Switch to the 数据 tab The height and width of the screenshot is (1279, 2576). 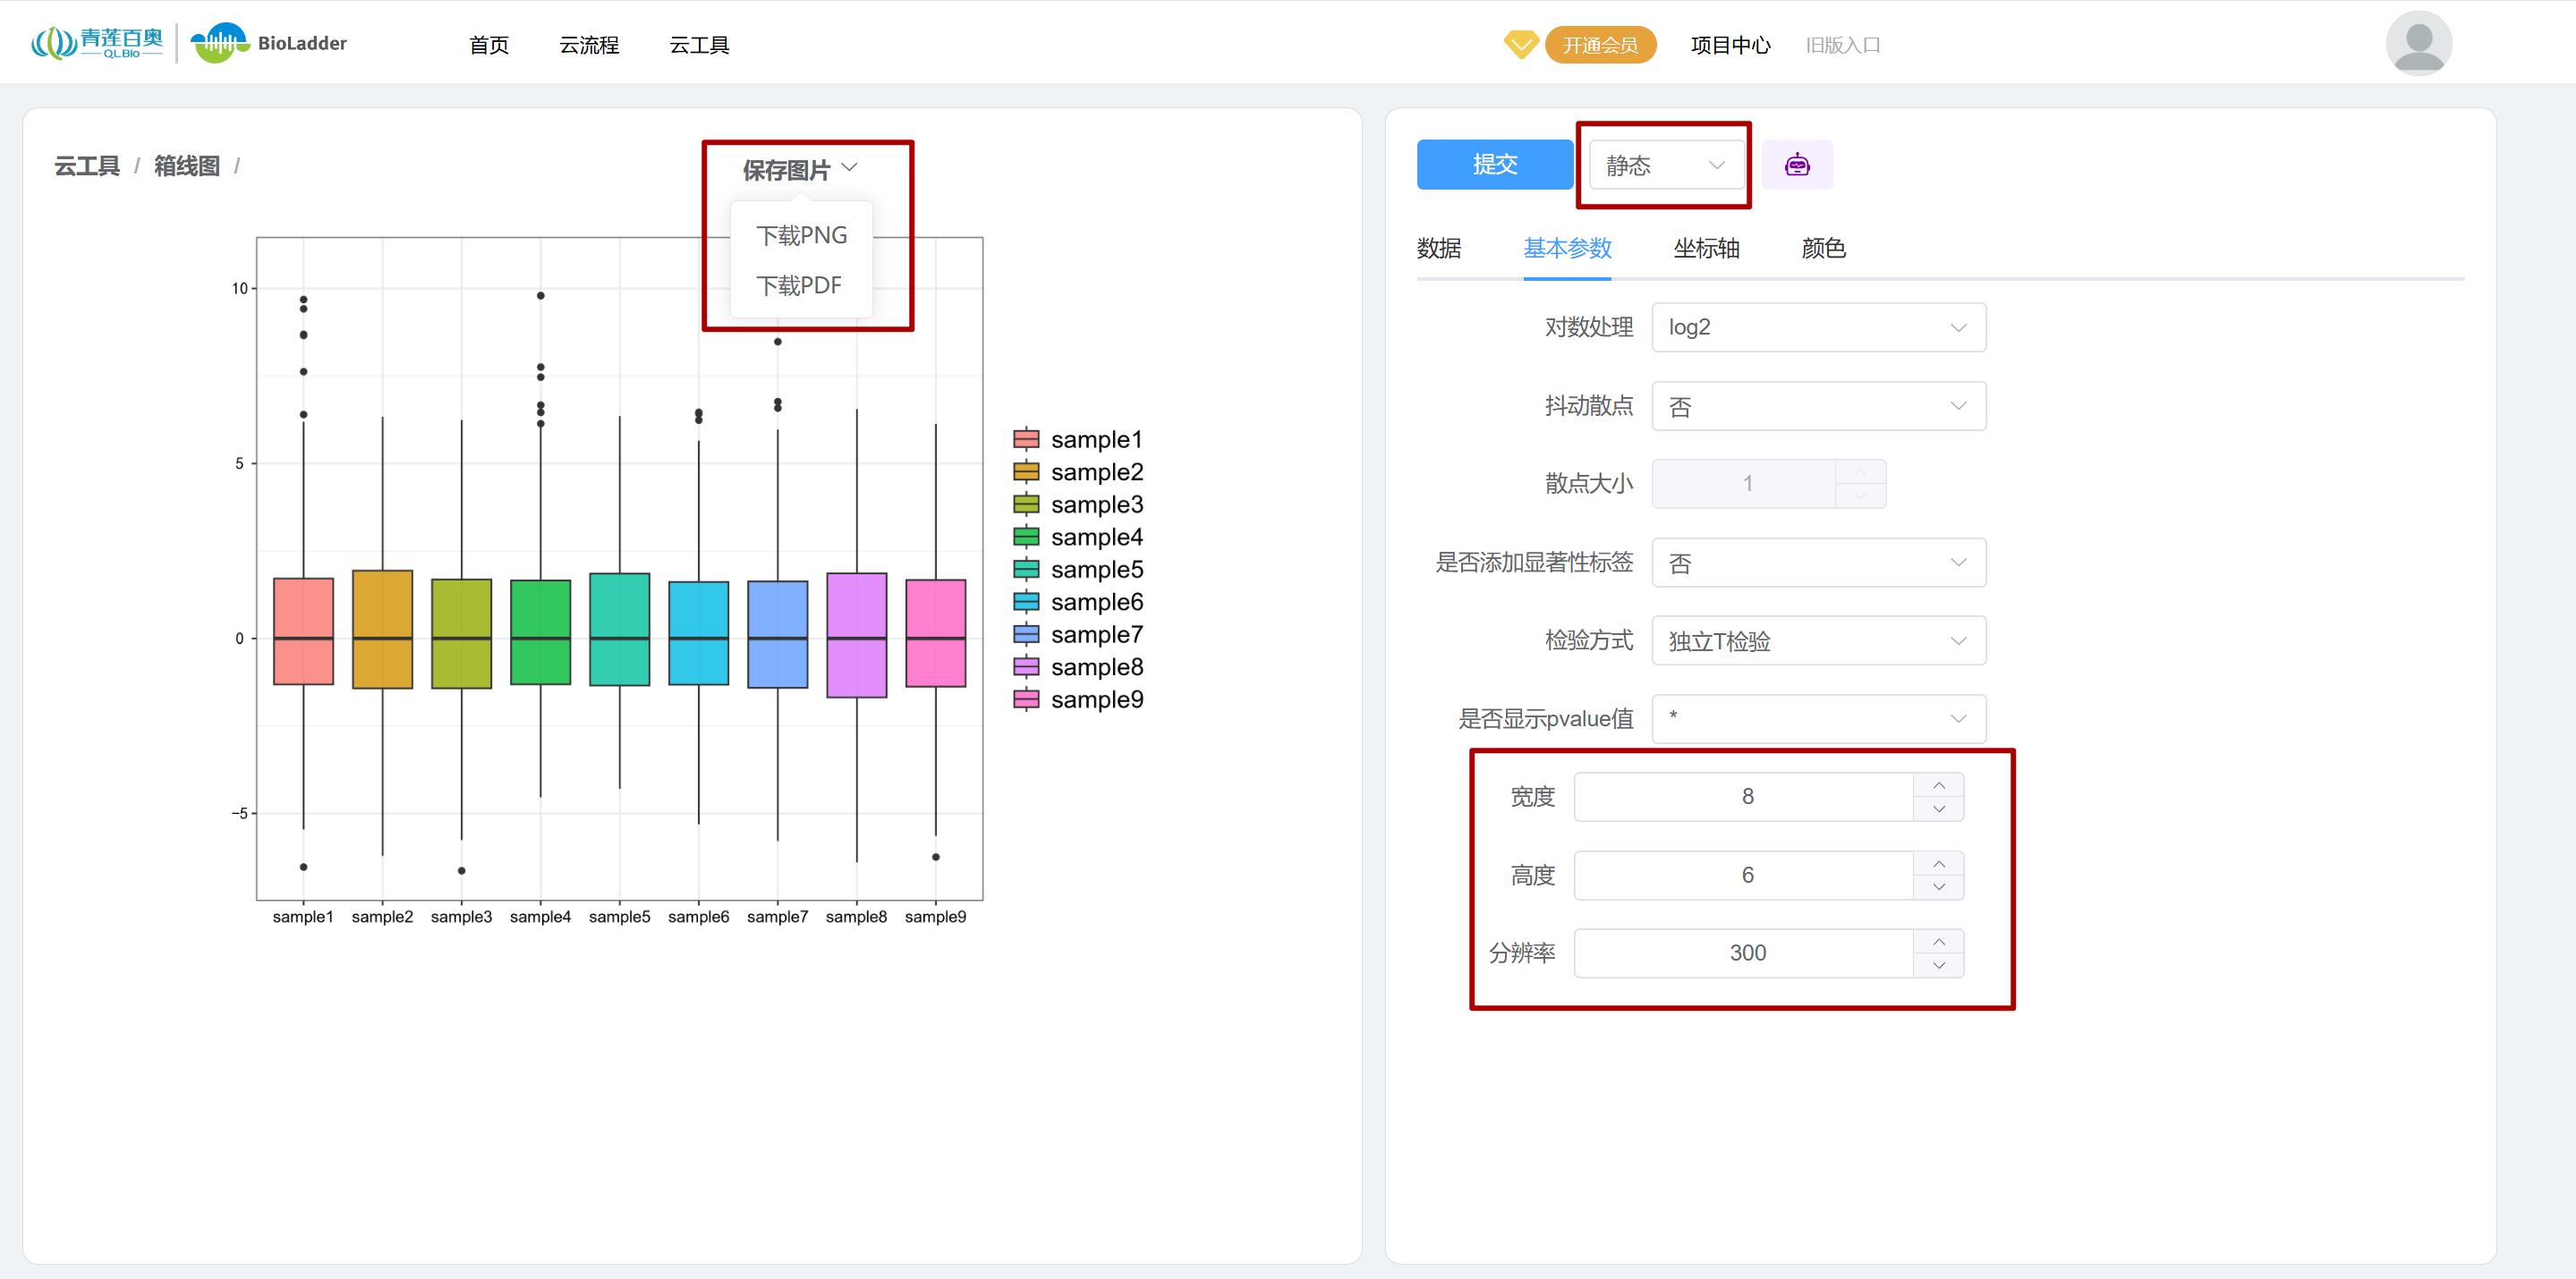click(1439, 248)
